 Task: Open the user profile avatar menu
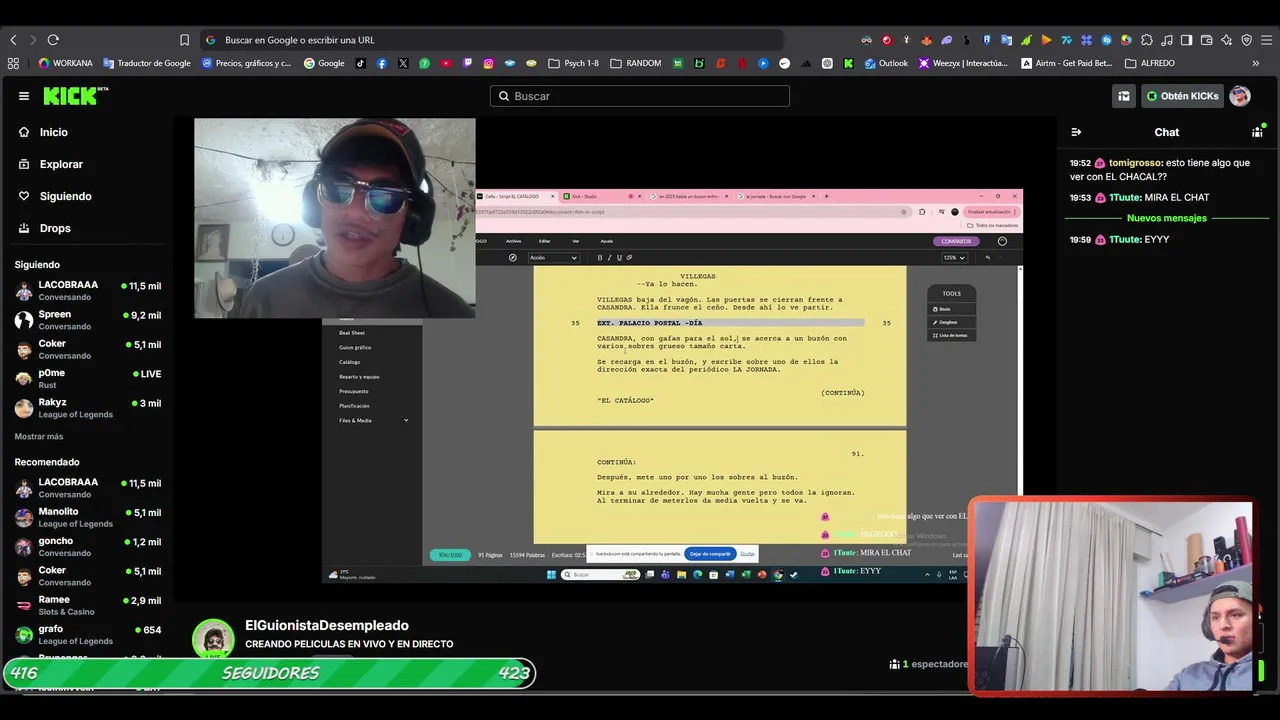1240,96
